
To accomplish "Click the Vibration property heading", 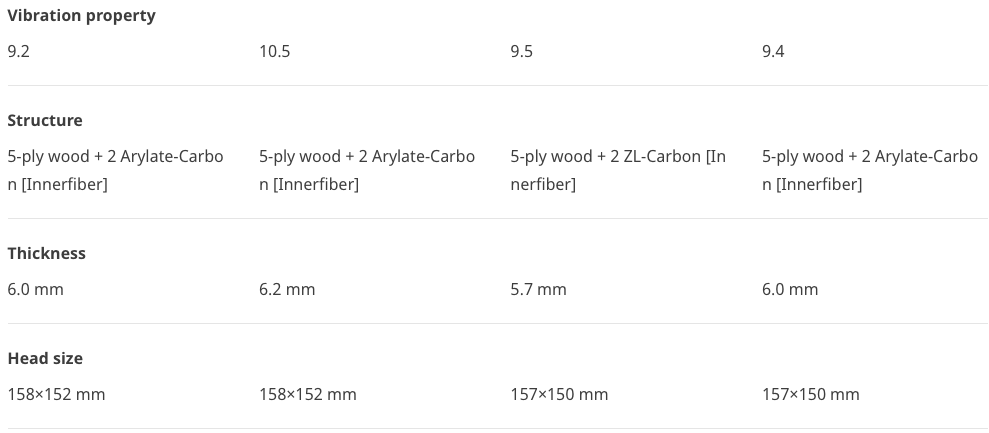I will (81, 15).
